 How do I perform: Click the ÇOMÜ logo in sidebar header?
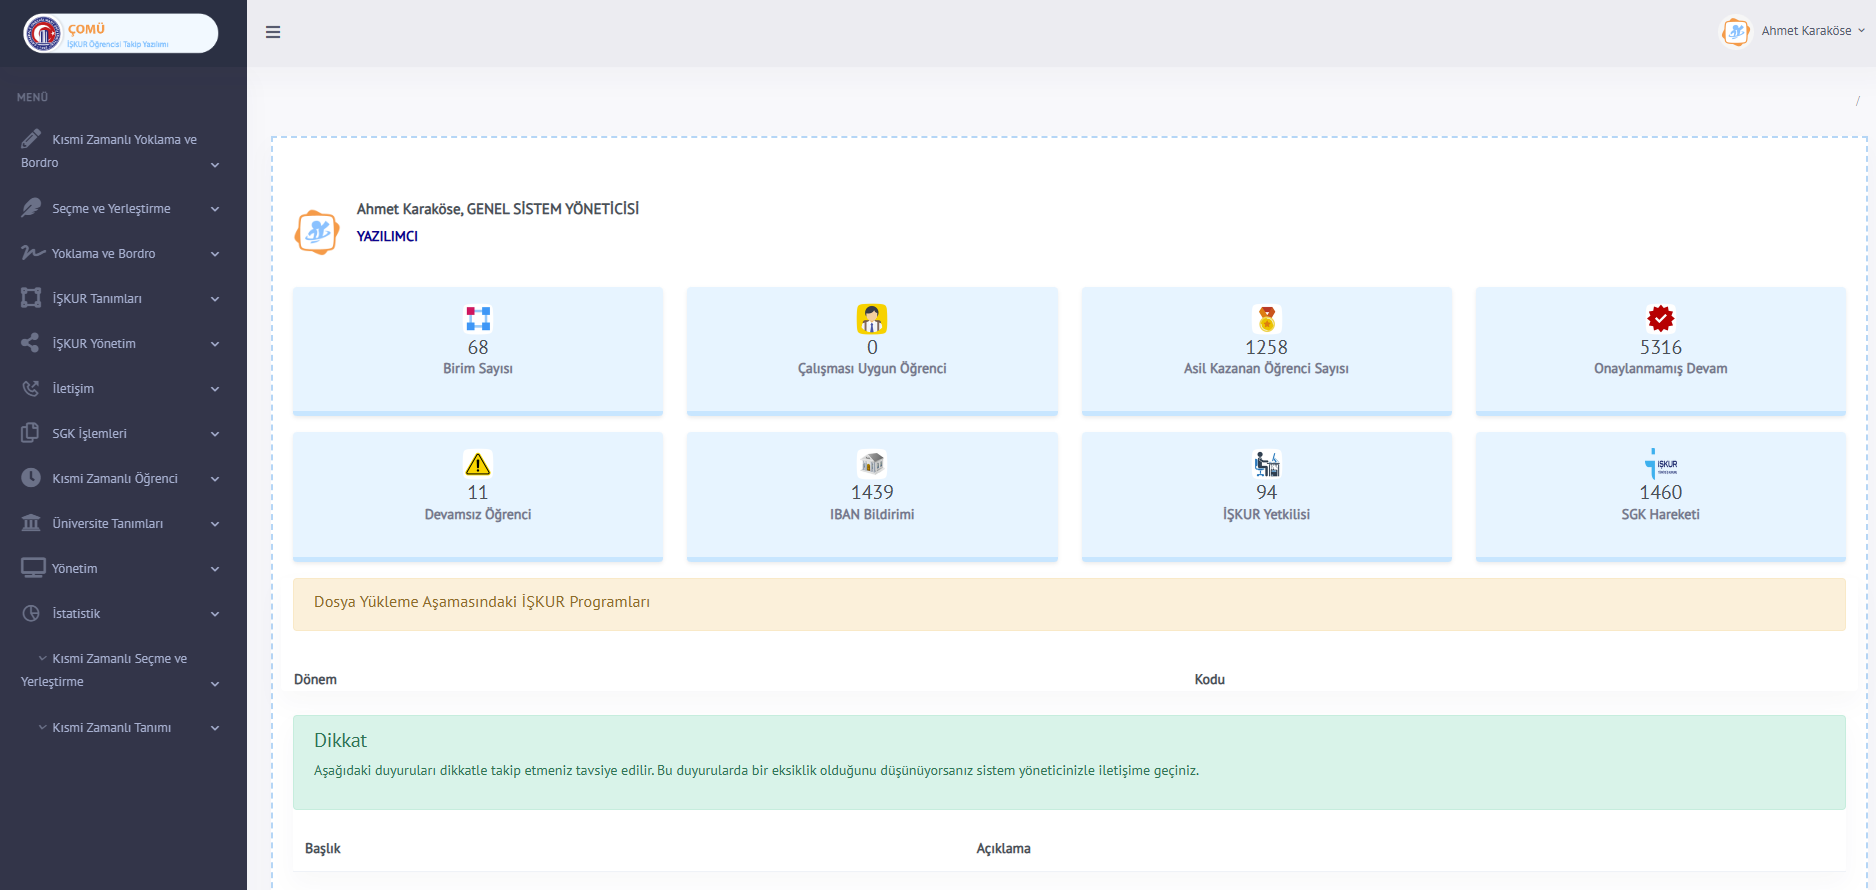120,33
